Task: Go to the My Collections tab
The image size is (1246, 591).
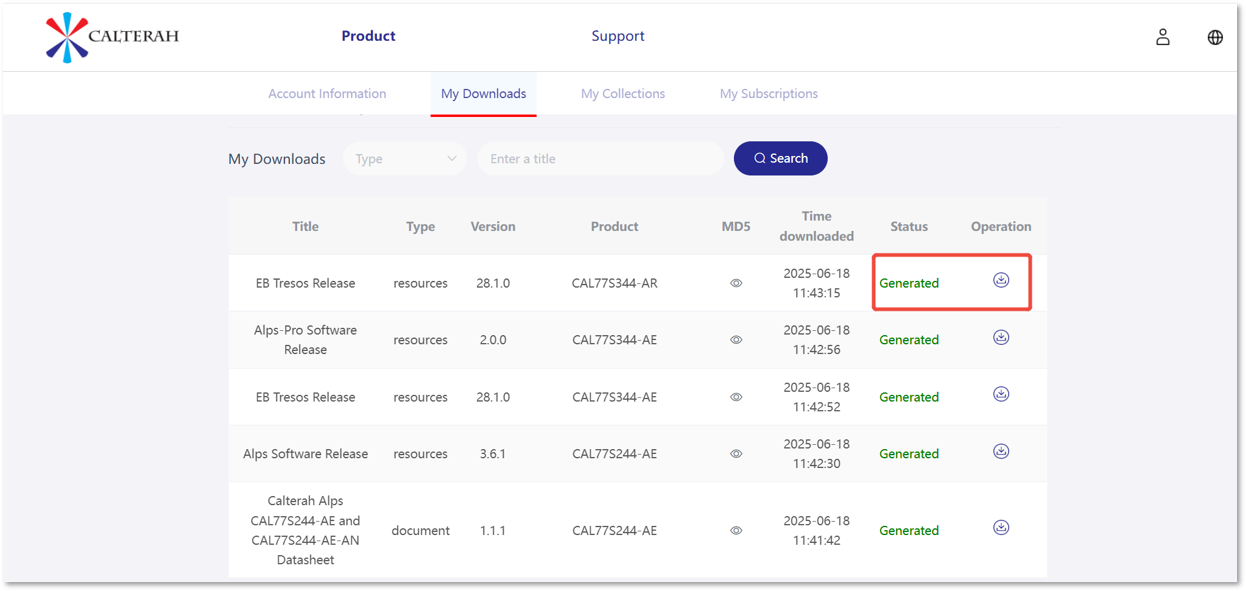Action: pyautogui.click(x=623, y=94)
